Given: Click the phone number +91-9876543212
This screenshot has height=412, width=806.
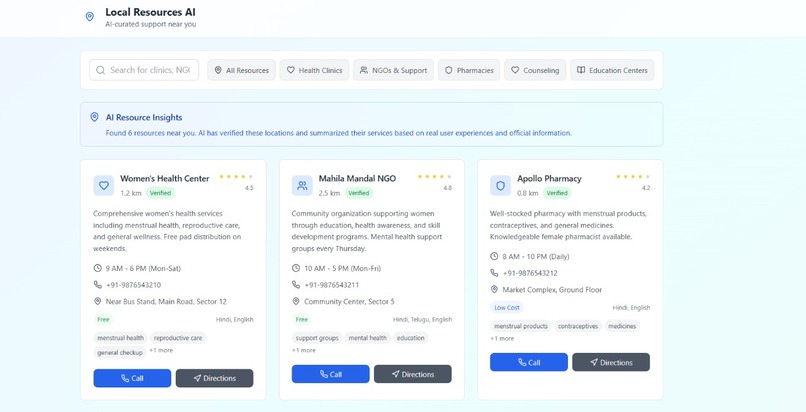Looking at the screenshot, I should (530, 273).
